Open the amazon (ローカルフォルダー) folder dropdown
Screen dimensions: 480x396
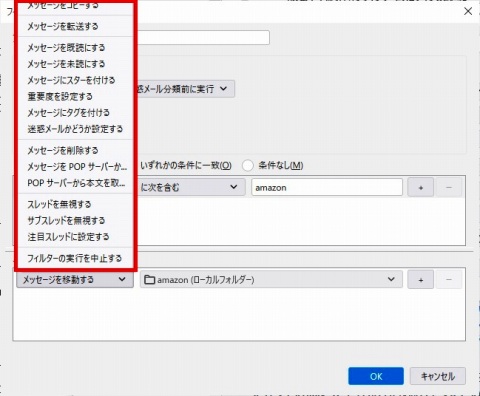(271, 279)
